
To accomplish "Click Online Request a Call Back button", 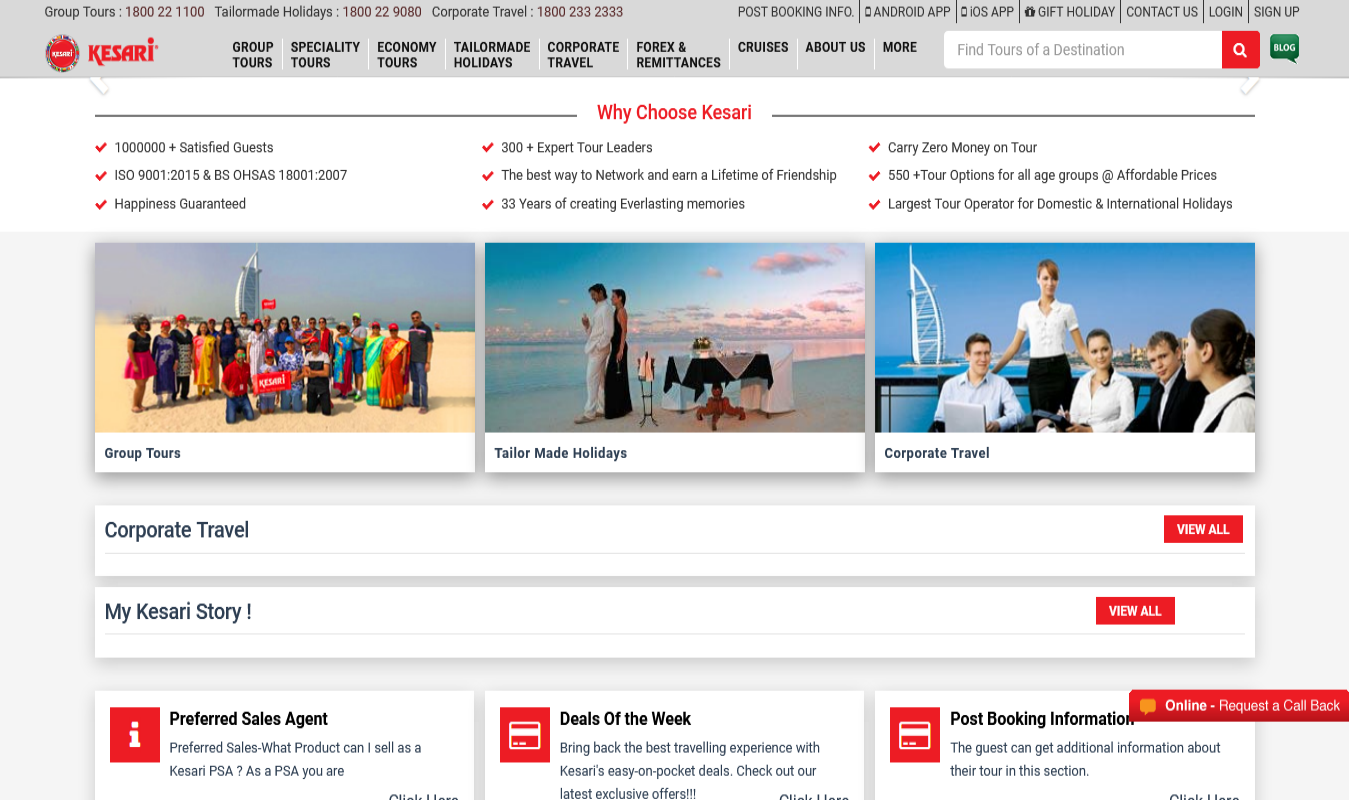I will pyautogui.click(x=1239, y=706).
